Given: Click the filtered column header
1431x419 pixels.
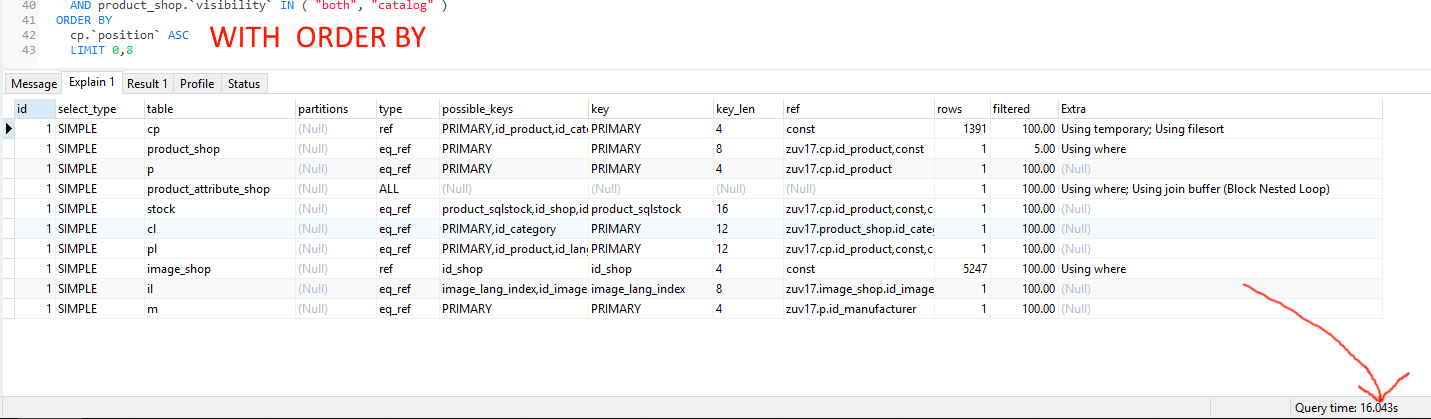Looking at the screenshot, I should [1011, 108].
